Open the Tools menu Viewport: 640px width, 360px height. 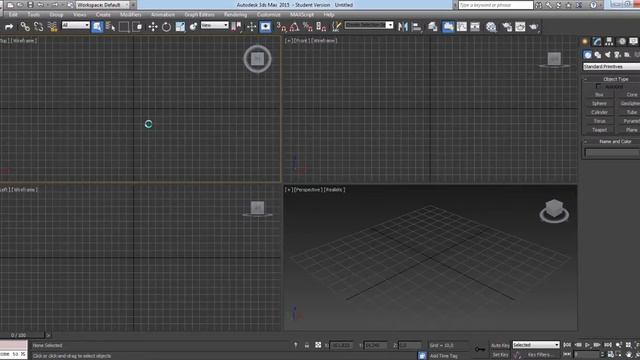coord(33,15)
